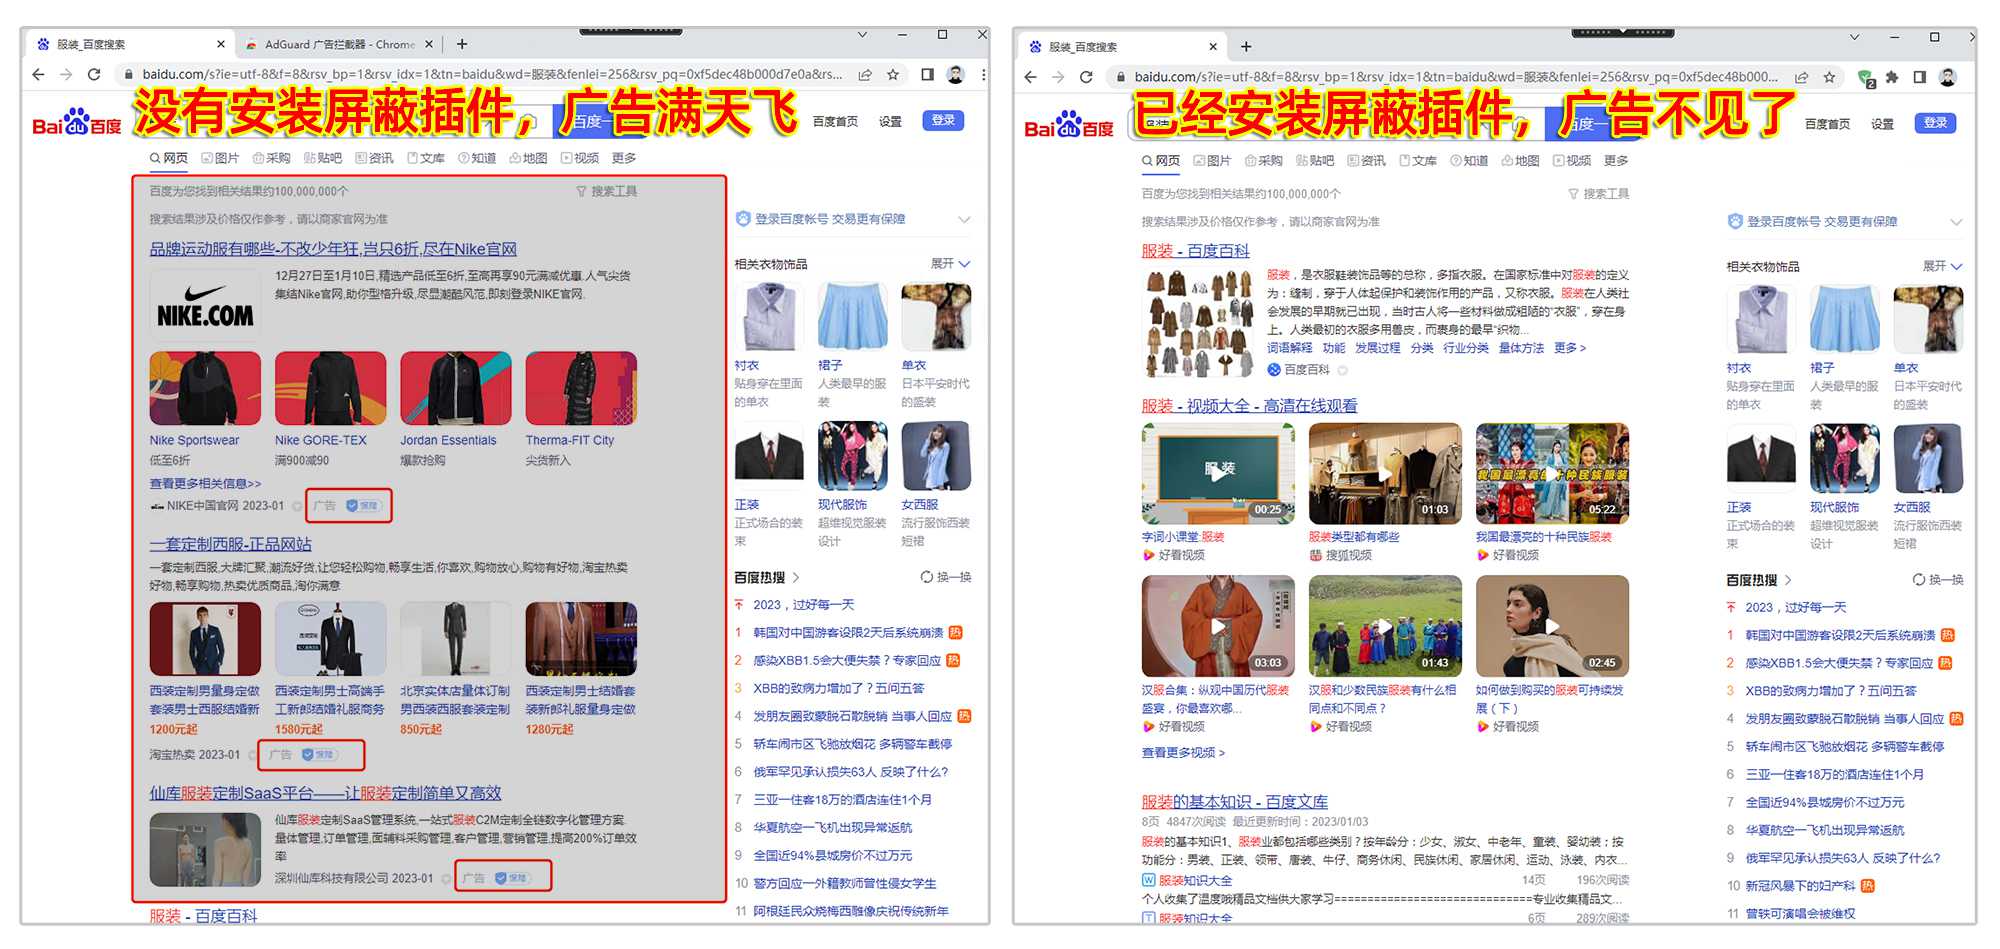
Task: Select 文库 tab in left window
Action: tap(425, 158)
